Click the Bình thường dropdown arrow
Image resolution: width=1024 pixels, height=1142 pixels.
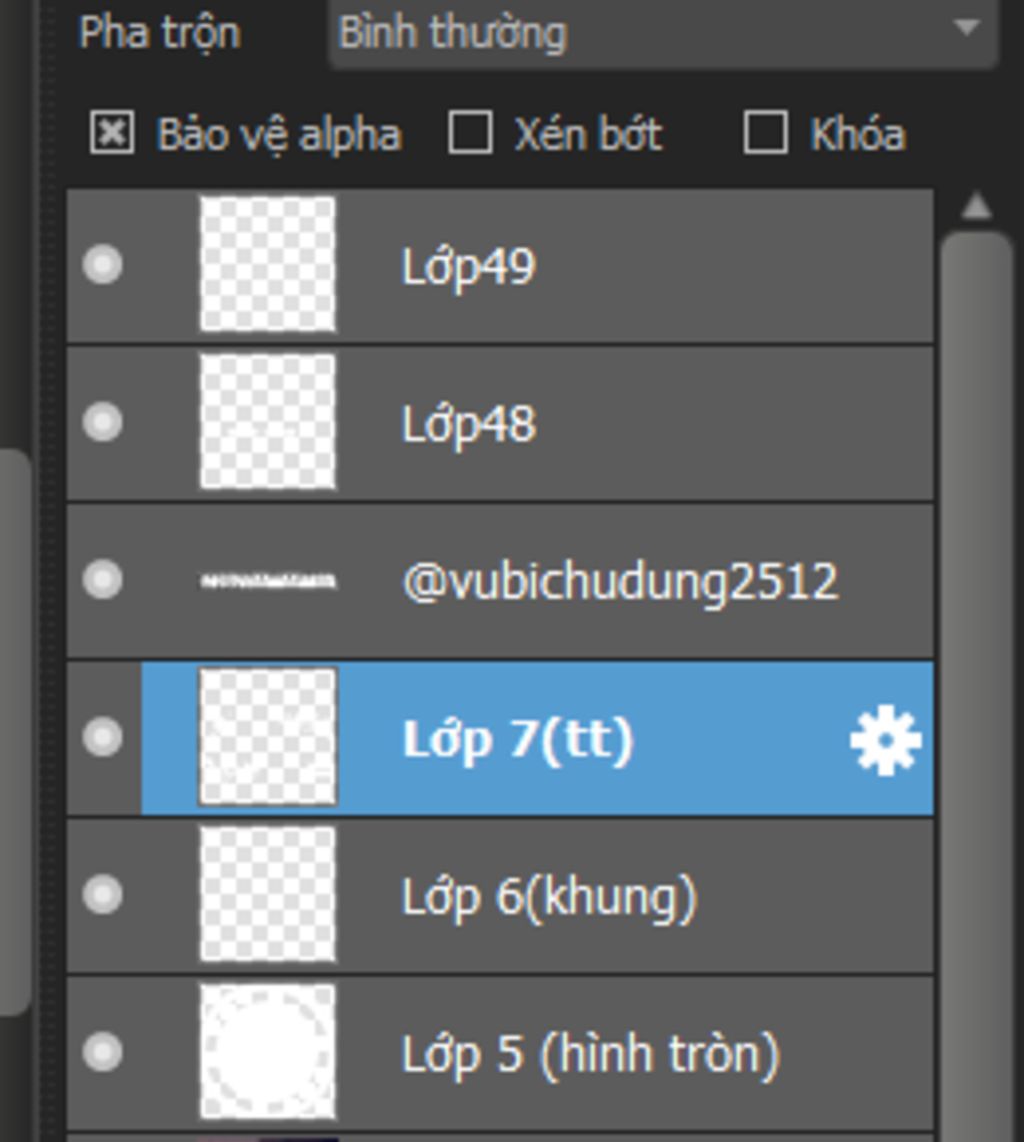966,29
